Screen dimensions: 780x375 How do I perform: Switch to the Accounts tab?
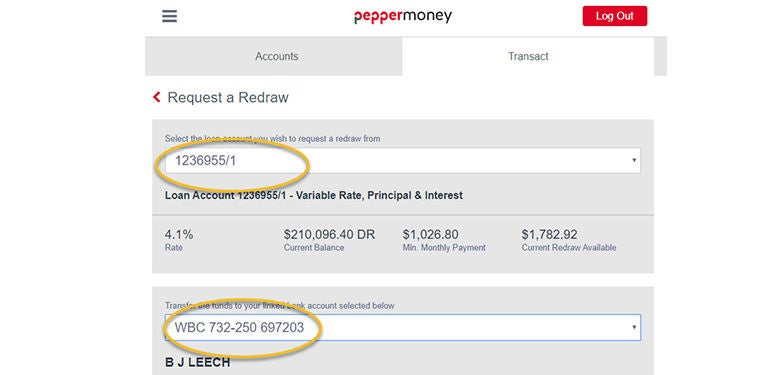point(277,56)
